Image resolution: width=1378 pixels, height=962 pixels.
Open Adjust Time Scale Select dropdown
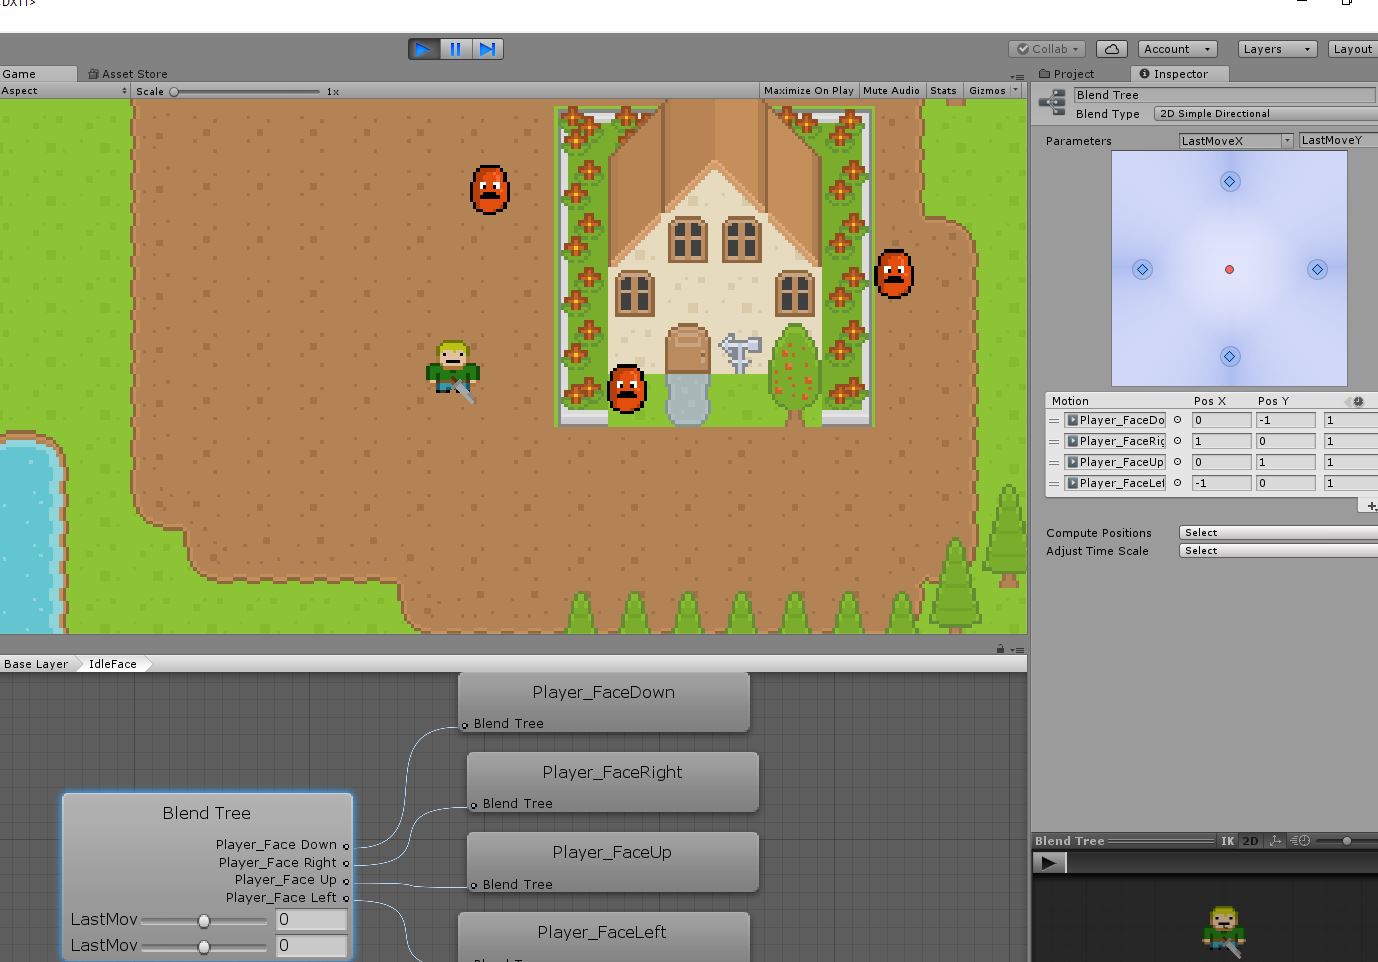coord(1278,551)
